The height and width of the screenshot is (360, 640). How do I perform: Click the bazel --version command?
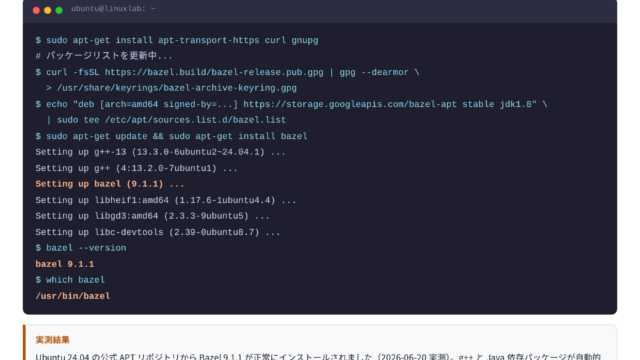(81, 248)
